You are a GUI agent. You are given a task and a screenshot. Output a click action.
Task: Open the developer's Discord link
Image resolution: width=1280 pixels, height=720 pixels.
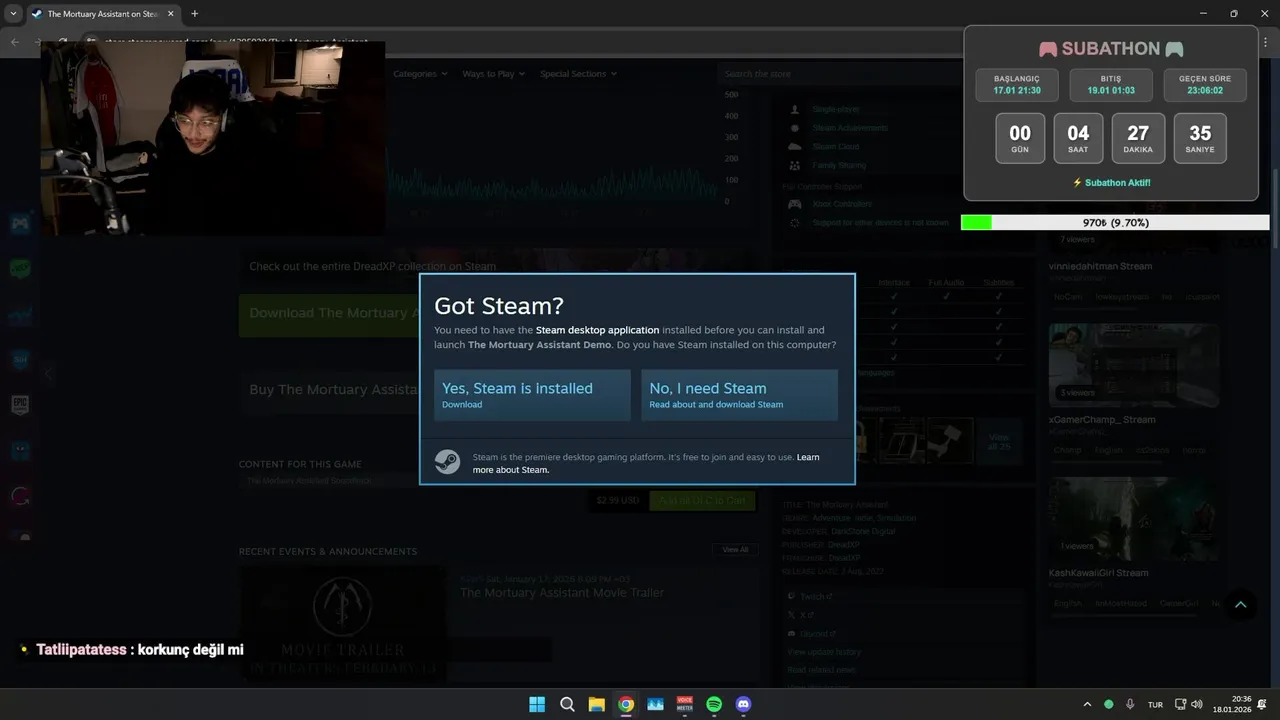click(815, 634)
